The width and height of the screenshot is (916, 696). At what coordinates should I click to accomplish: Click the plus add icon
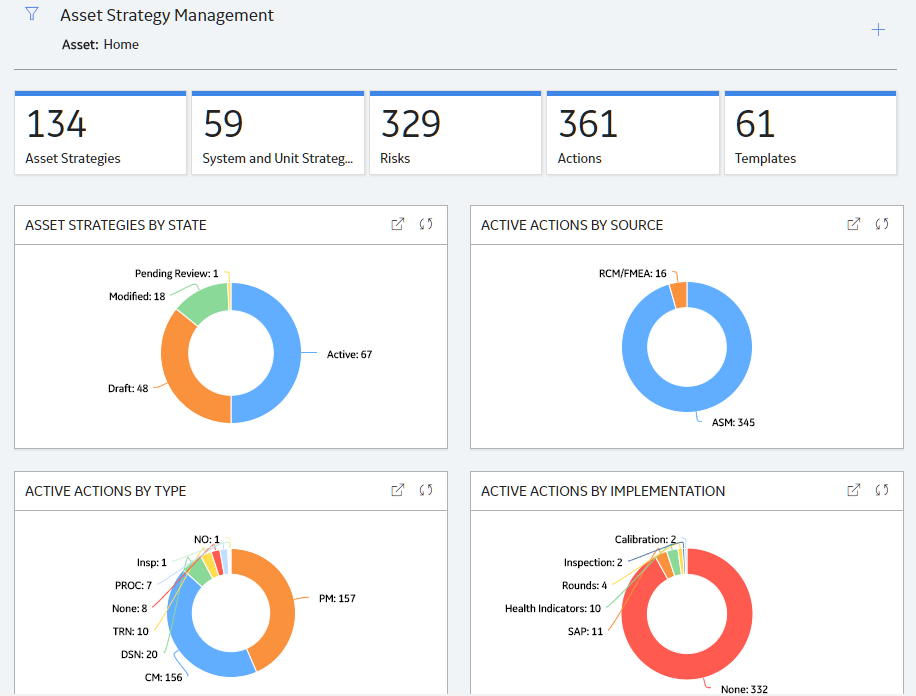878,30
